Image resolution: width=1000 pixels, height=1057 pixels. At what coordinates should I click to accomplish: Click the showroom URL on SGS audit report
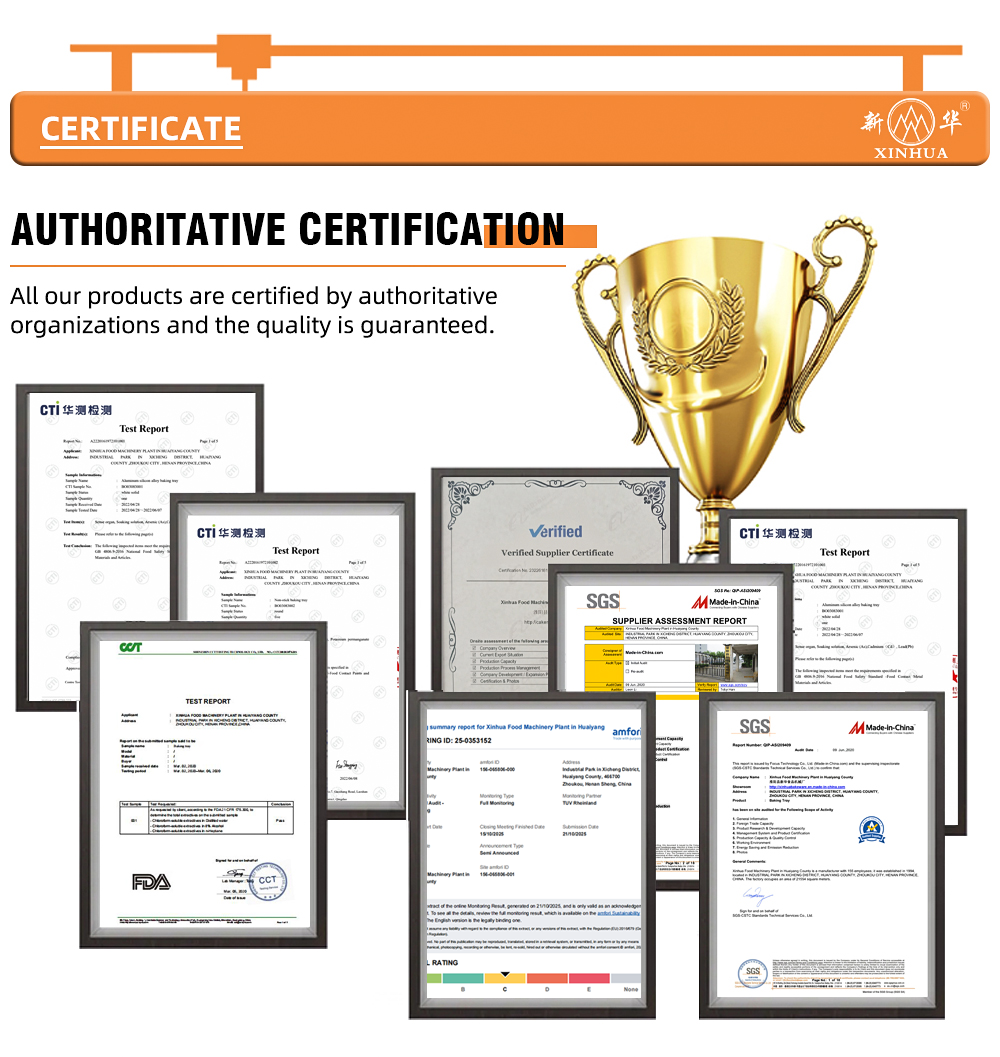coord(807,787)
